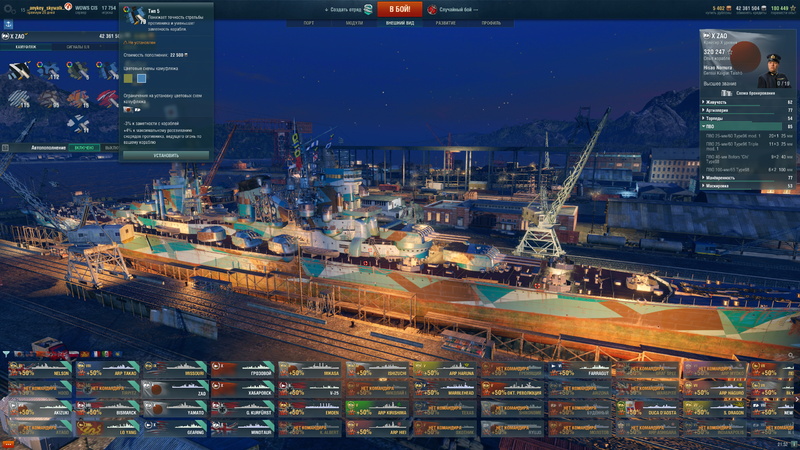Image resolution: width=800 pixels, height=450 pixels.
Task: Collapse the ПВО anti-air section
Action: (x=748, y=126)
